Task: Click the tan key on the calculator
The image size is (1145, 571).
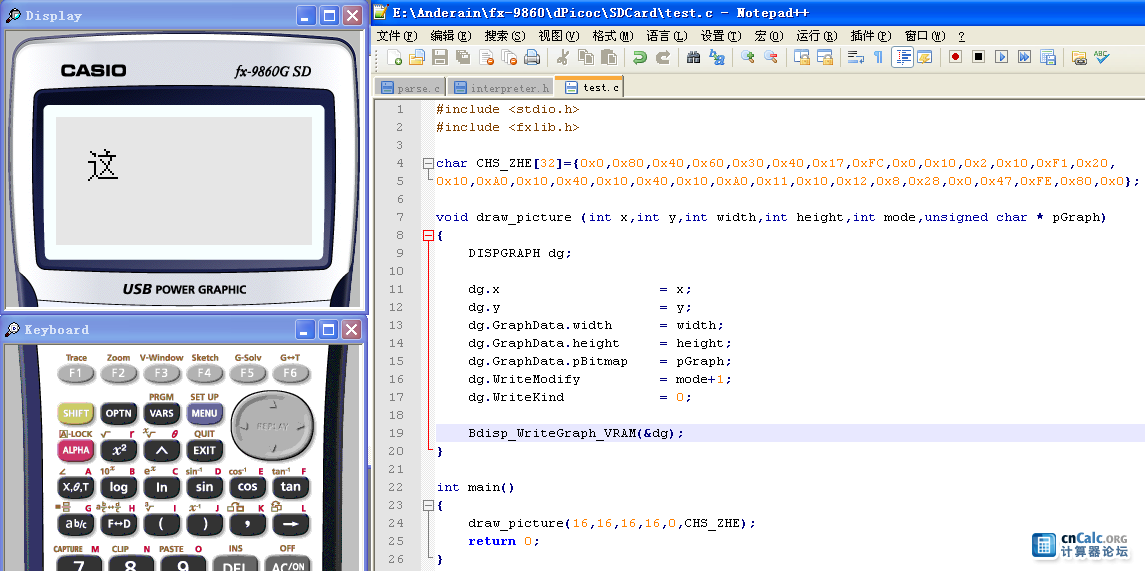Action: (291, 487)
